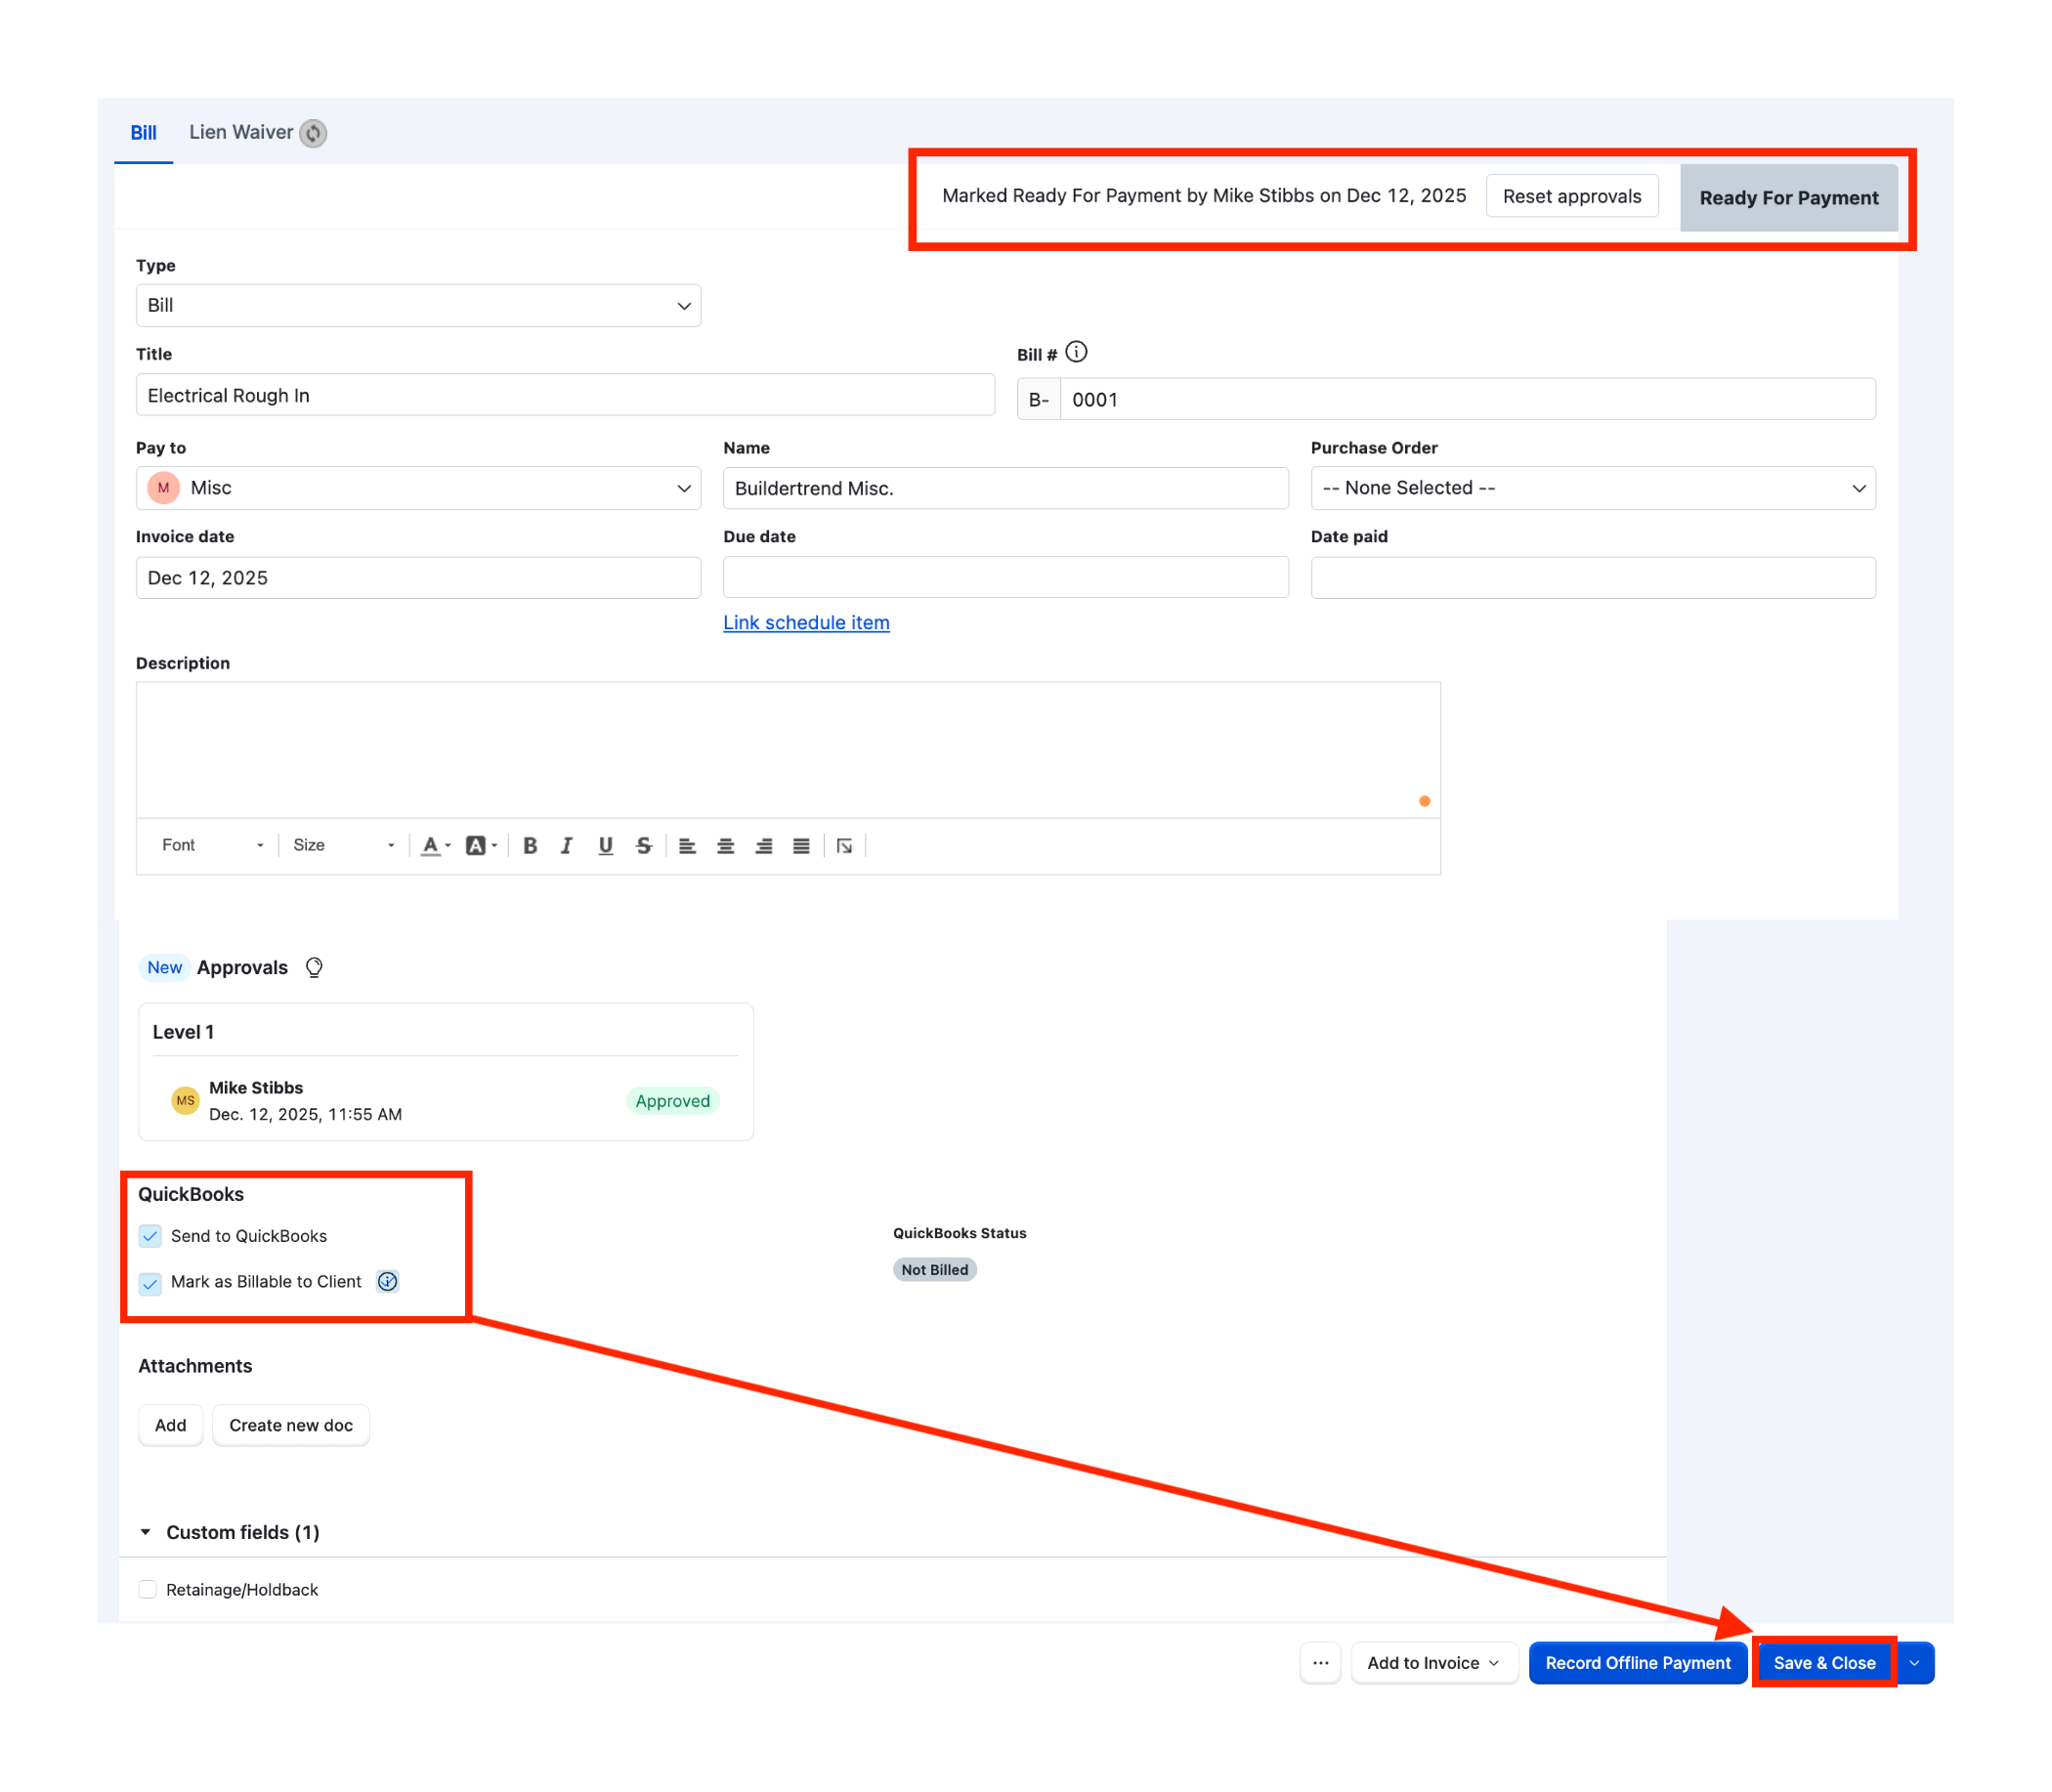Image resolution: width=2052 pixels, height=1792 pixels.
Task: Click the Billable to Client info icon
Action: pos(387,1281)
